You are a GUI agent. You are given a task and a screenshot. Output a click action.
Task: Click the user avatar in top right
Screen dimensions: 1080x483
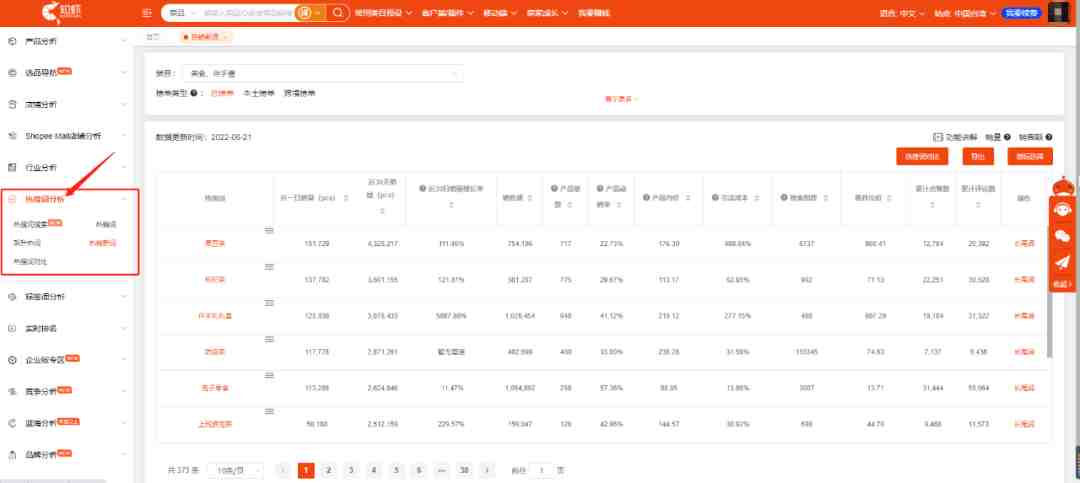click(1060, 13)
